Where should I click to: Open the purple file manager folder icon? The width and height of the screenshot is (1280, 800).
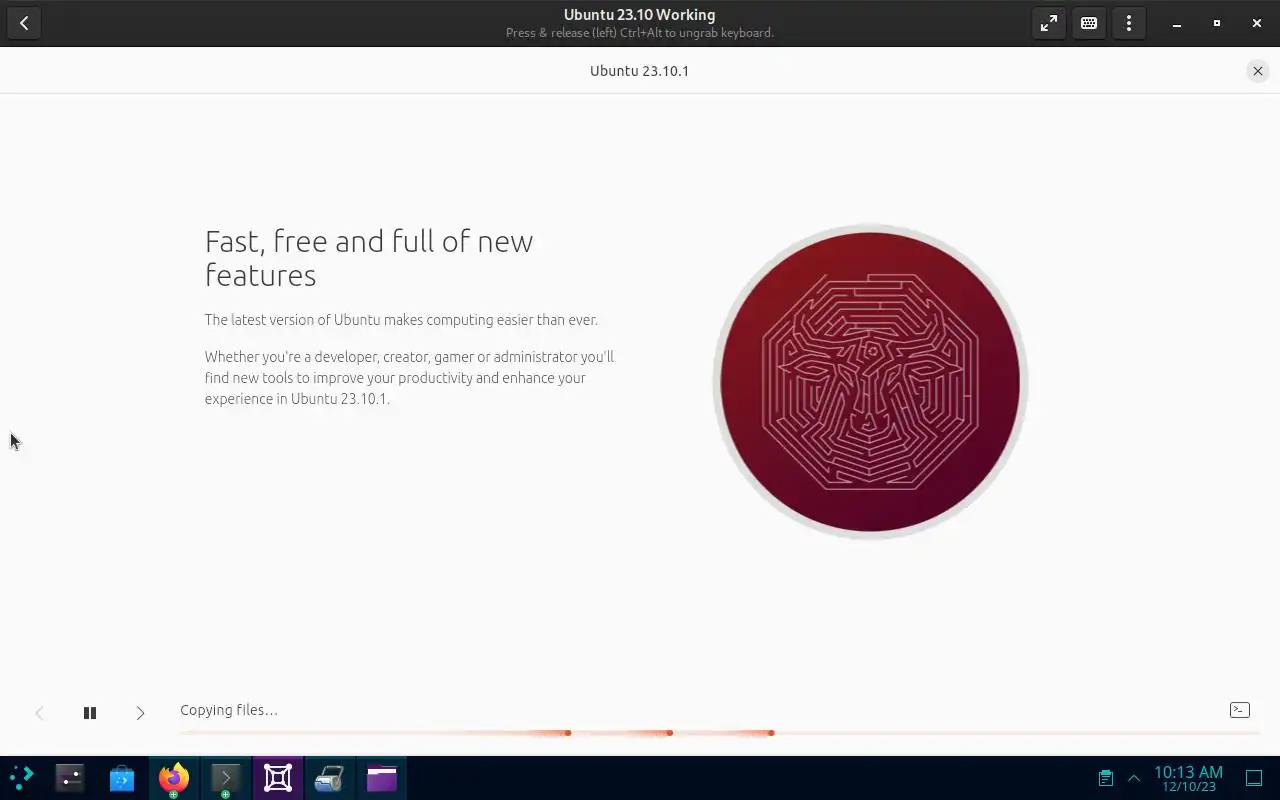[x=382, y=778]
